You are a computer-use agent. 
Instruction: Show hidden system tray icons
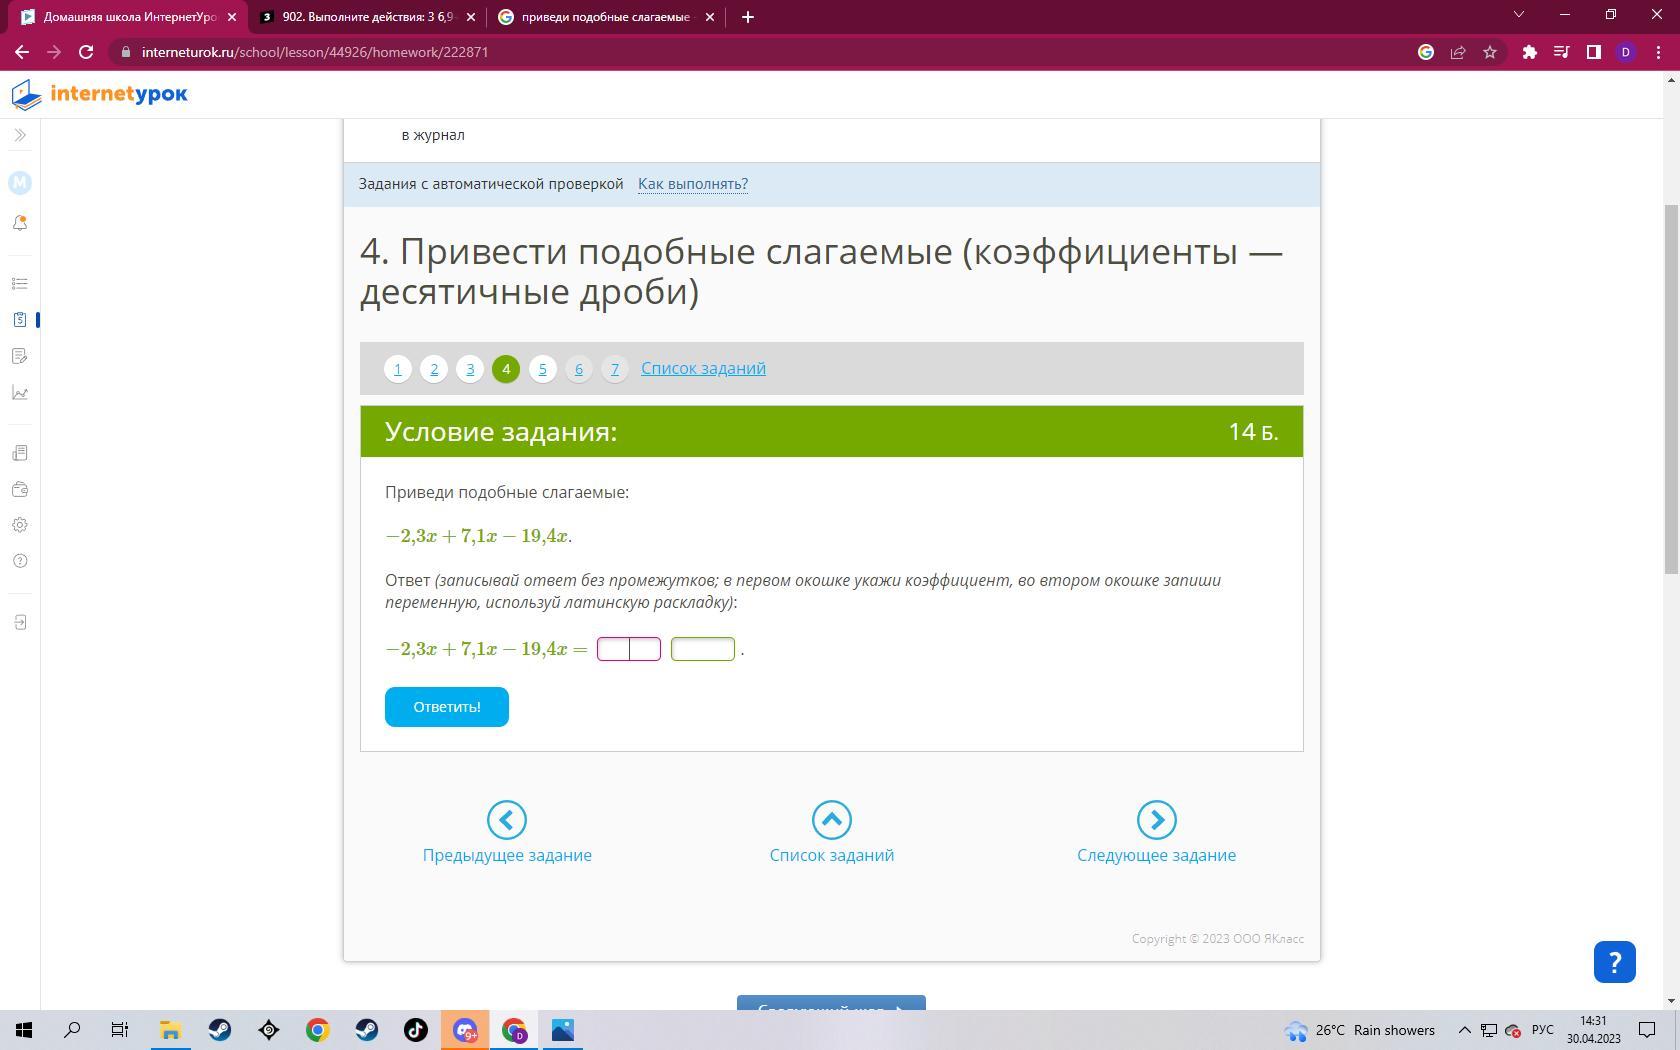pyautogui.click(x=1464, y=1030)
